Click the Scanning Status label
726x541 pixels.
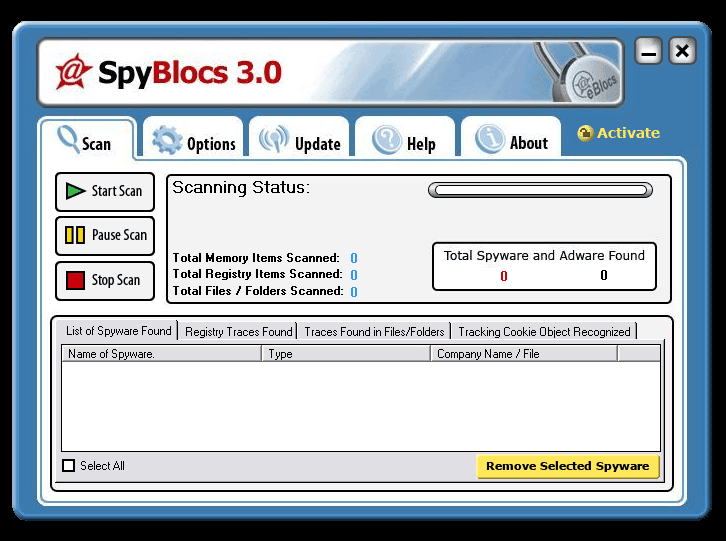click(241, 188)
